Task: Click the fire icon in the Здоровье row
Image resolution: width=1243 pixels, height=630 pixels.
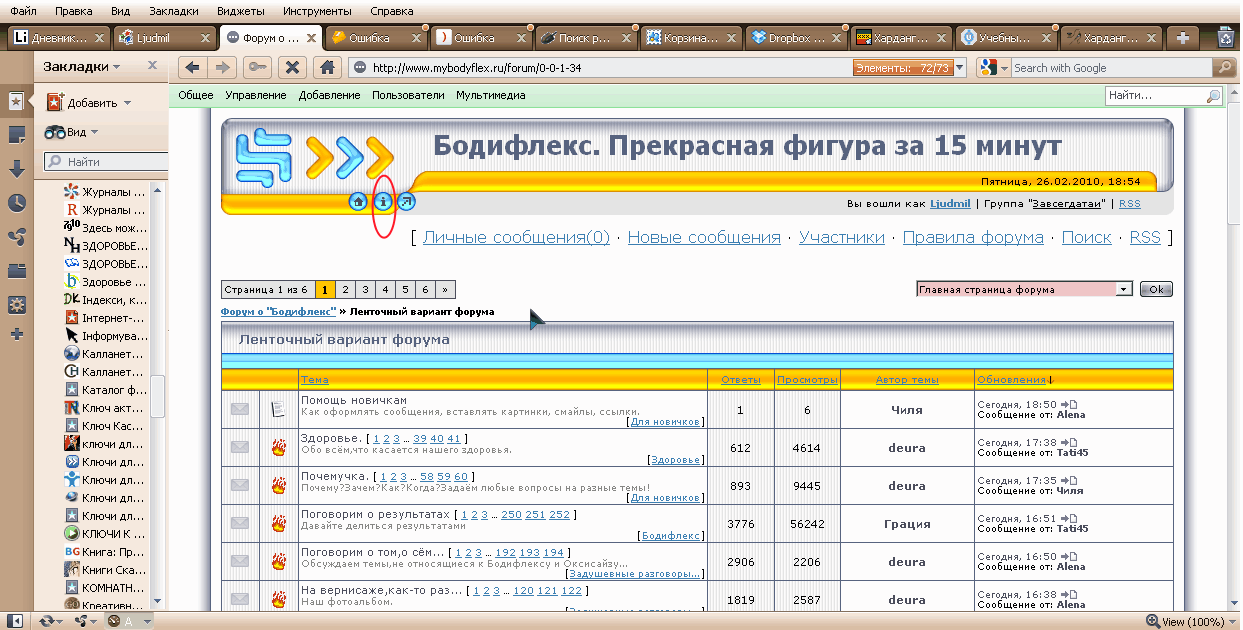Action: tap(279, 447)
